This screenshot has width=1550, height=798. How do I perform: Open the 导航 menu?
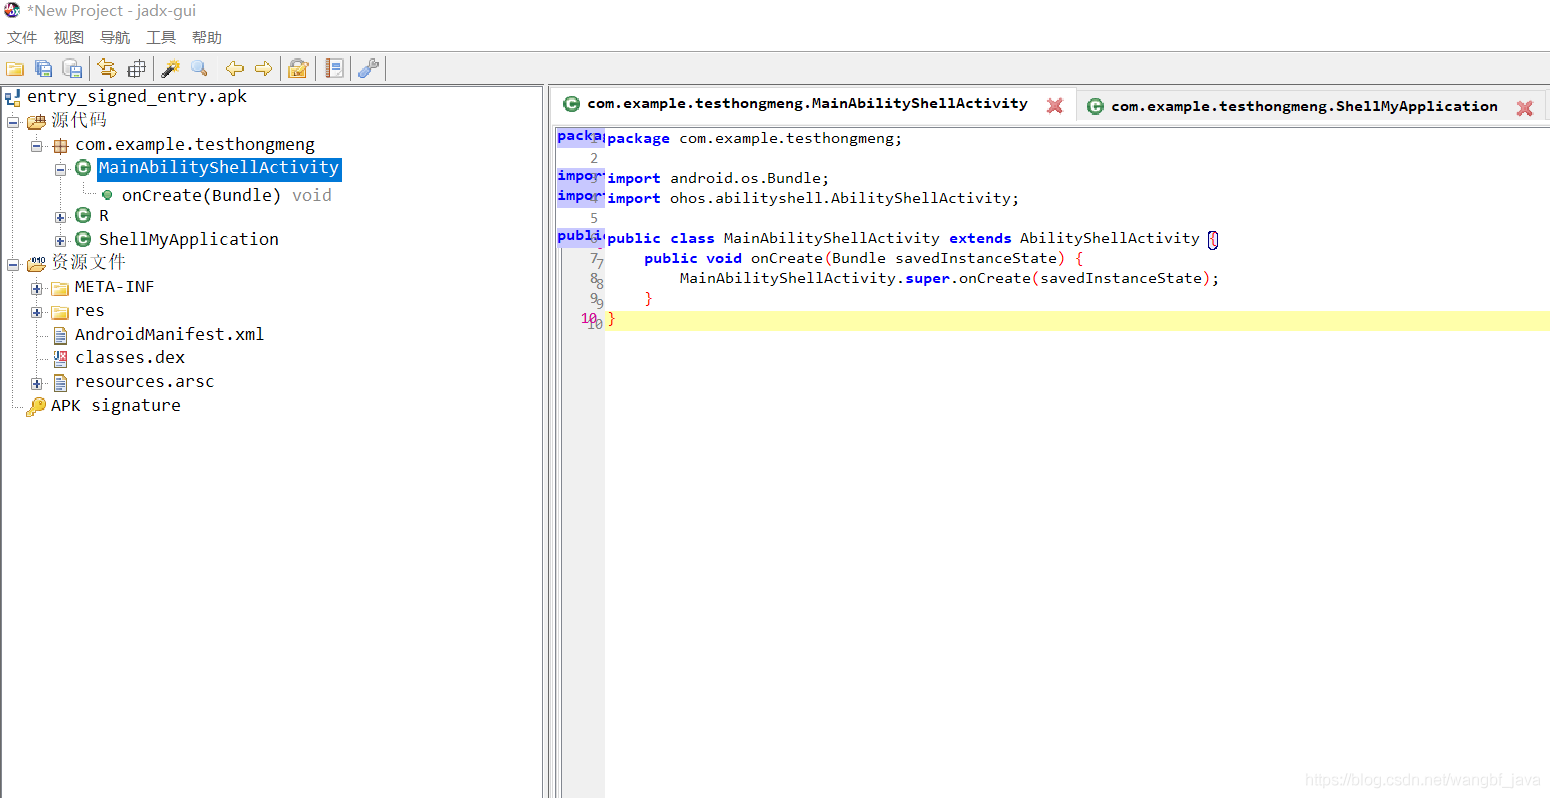click(x=115, y=38)
